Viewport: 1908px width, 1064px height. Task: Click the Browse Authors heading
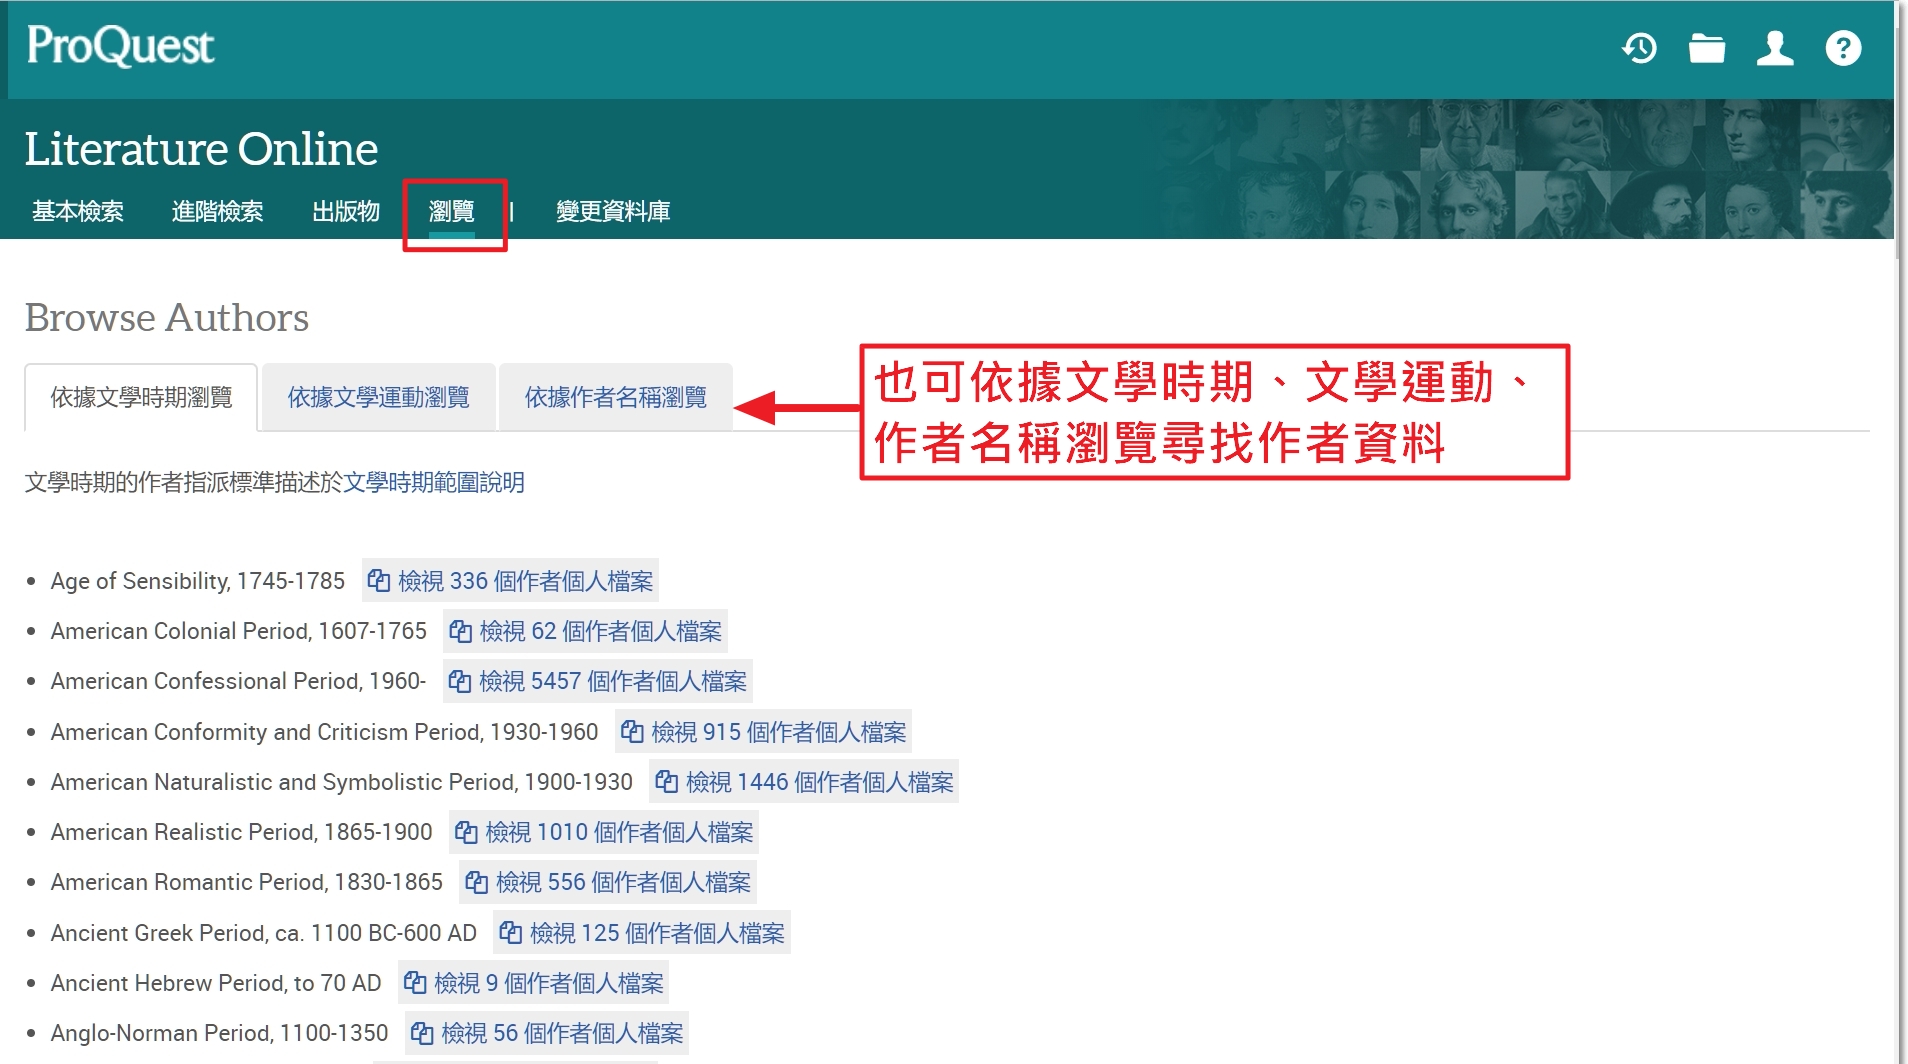167,318
